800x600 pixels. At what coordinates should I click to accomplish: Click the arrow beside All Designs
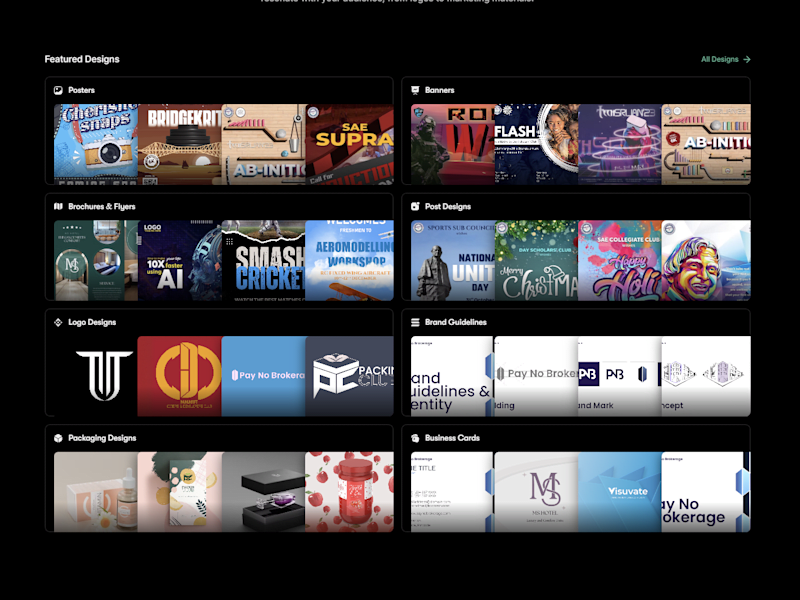click(747, 60)
